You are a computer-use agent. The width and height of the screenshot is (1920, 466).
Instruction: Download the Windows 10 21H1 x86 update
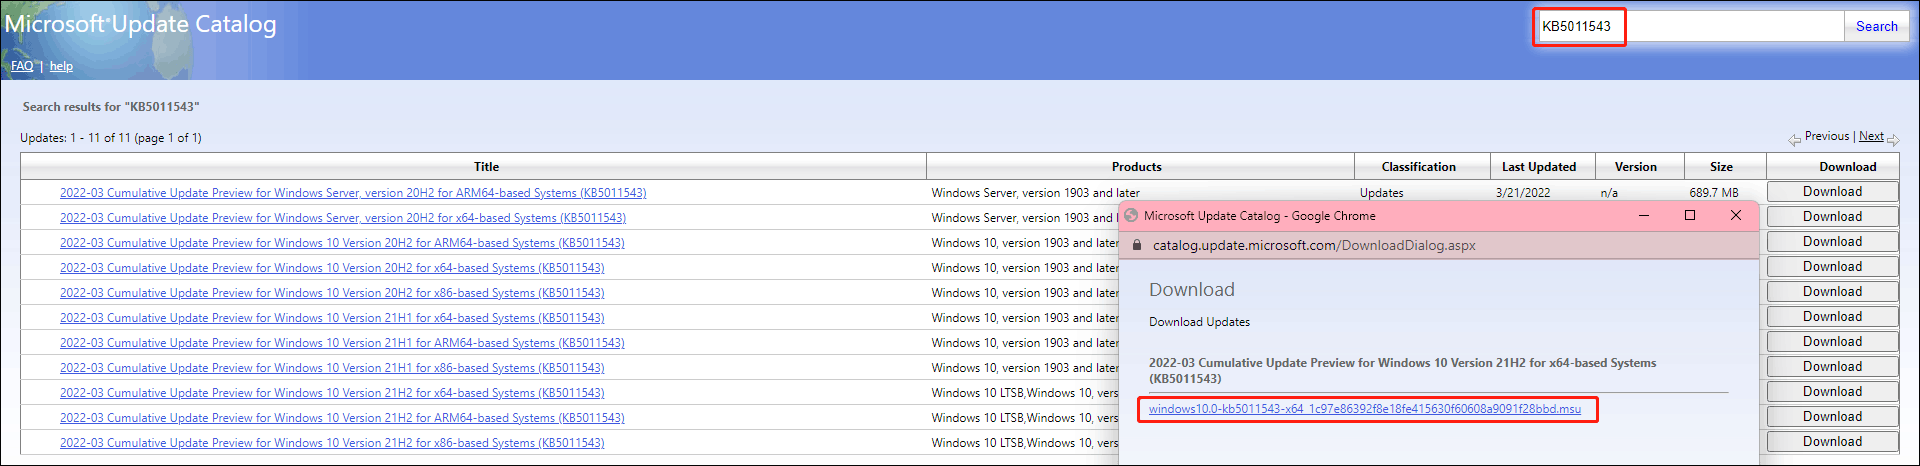coord(1832,367)
